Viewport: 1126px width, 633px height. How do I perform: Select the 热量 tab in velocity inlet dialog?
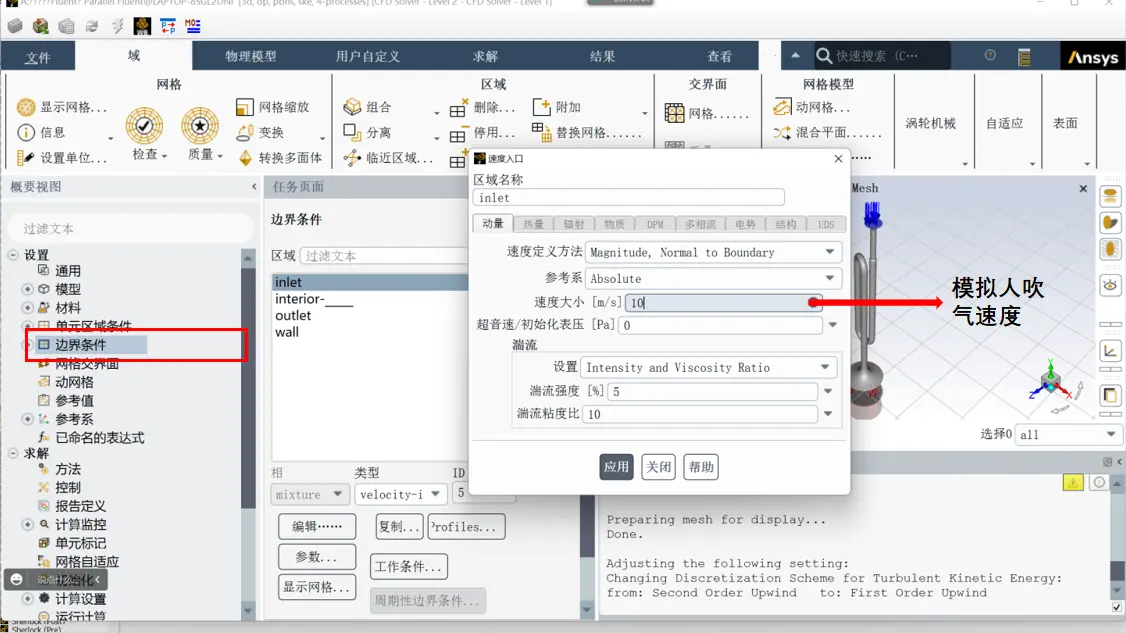(533, 224)
